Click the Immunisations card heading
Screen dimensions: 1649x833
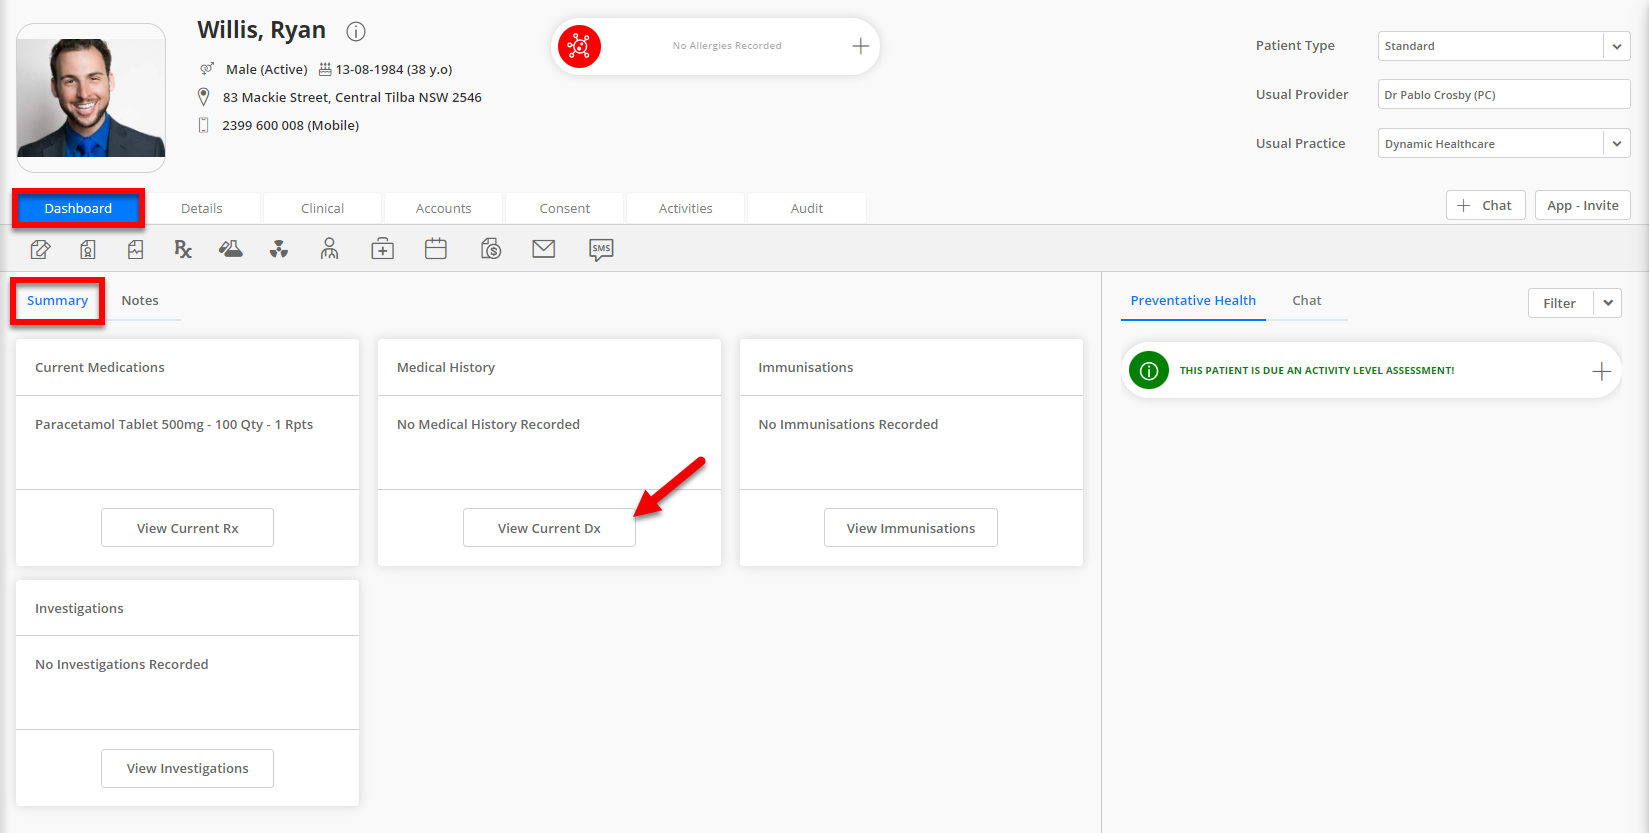pyautogui.click(x=806, y=367)
